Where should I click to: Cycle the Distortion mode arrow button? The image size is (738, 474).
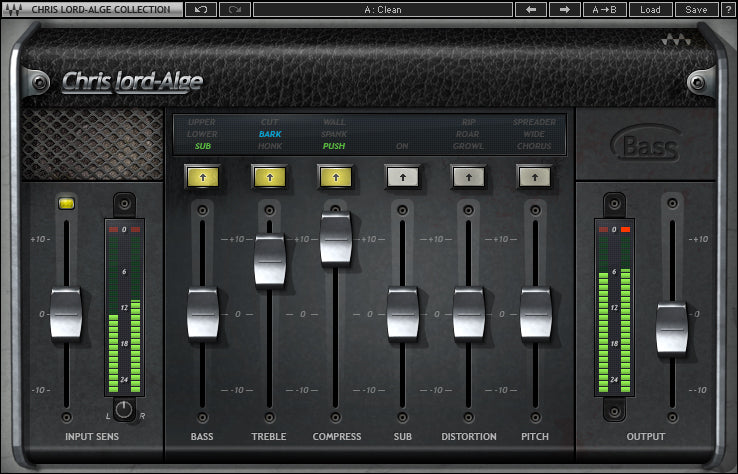(x=468, y=177)
